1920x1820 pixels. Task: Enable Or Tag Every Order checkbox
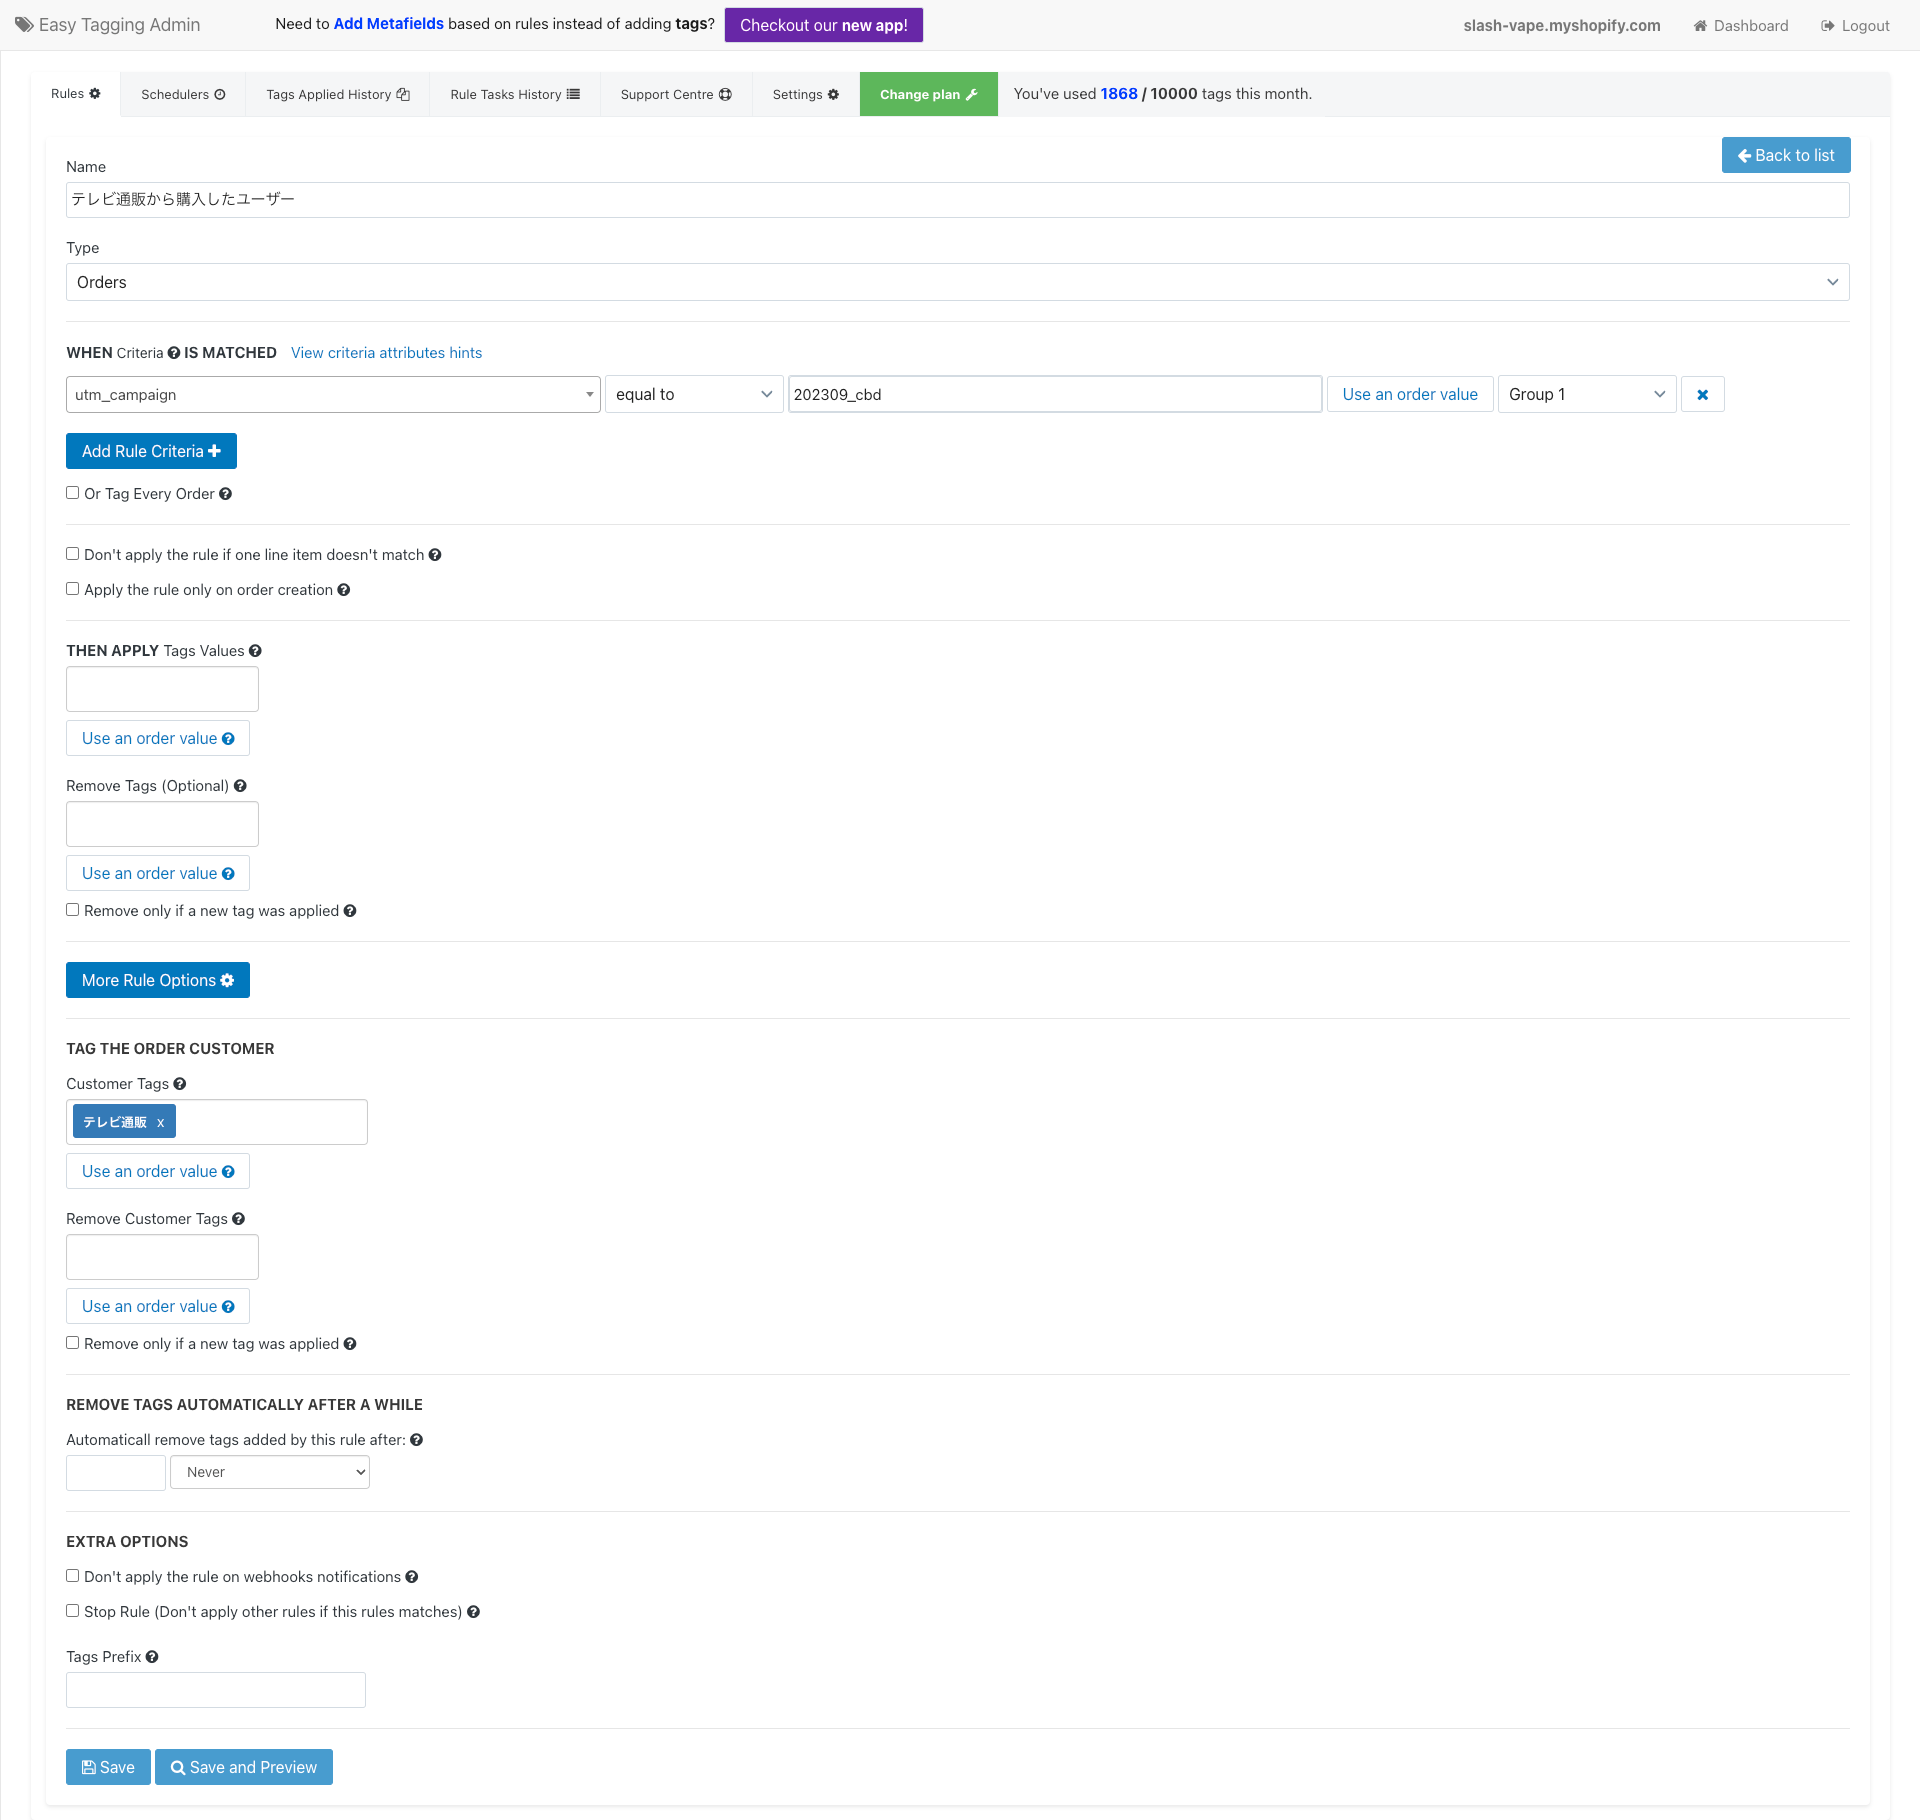[x=73, y=493]
